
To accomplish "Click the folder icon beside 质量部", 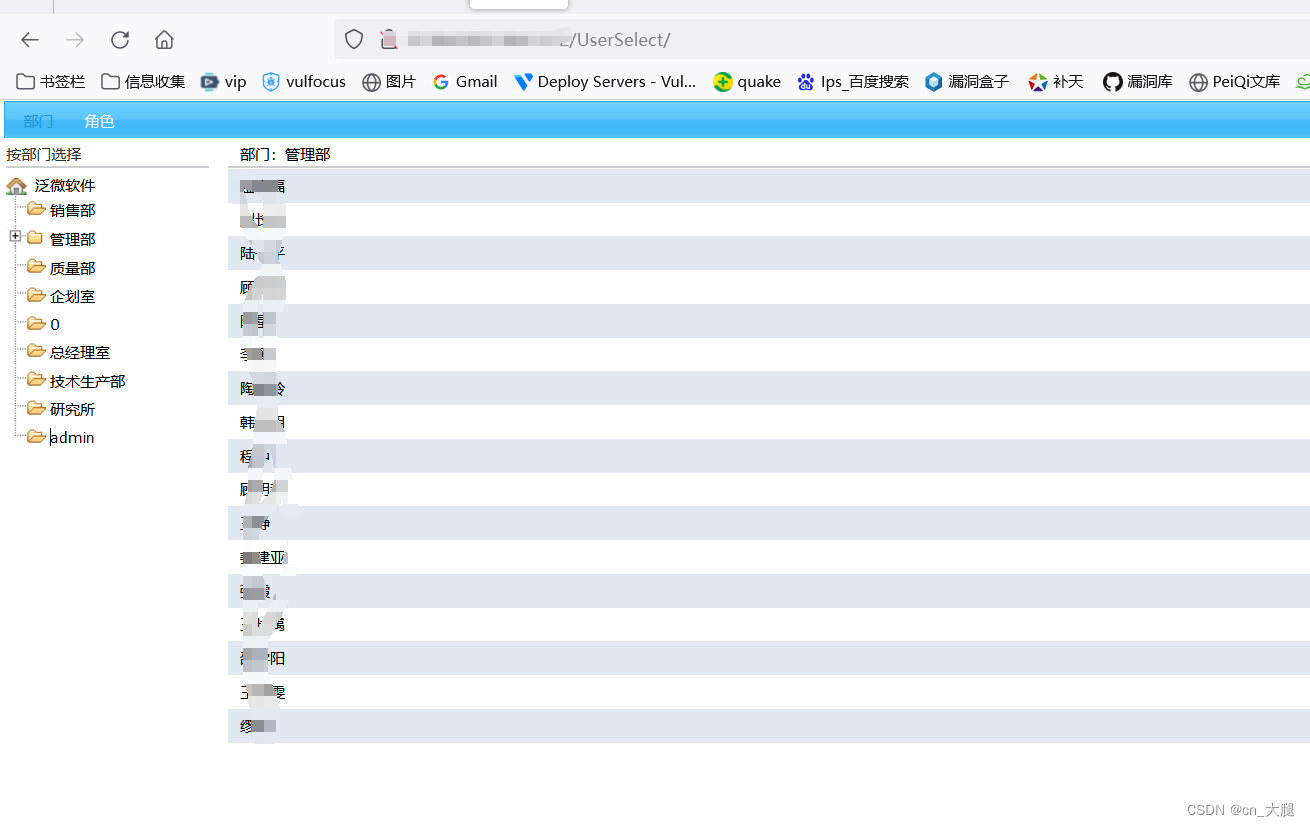I will (x=36, y=267).
